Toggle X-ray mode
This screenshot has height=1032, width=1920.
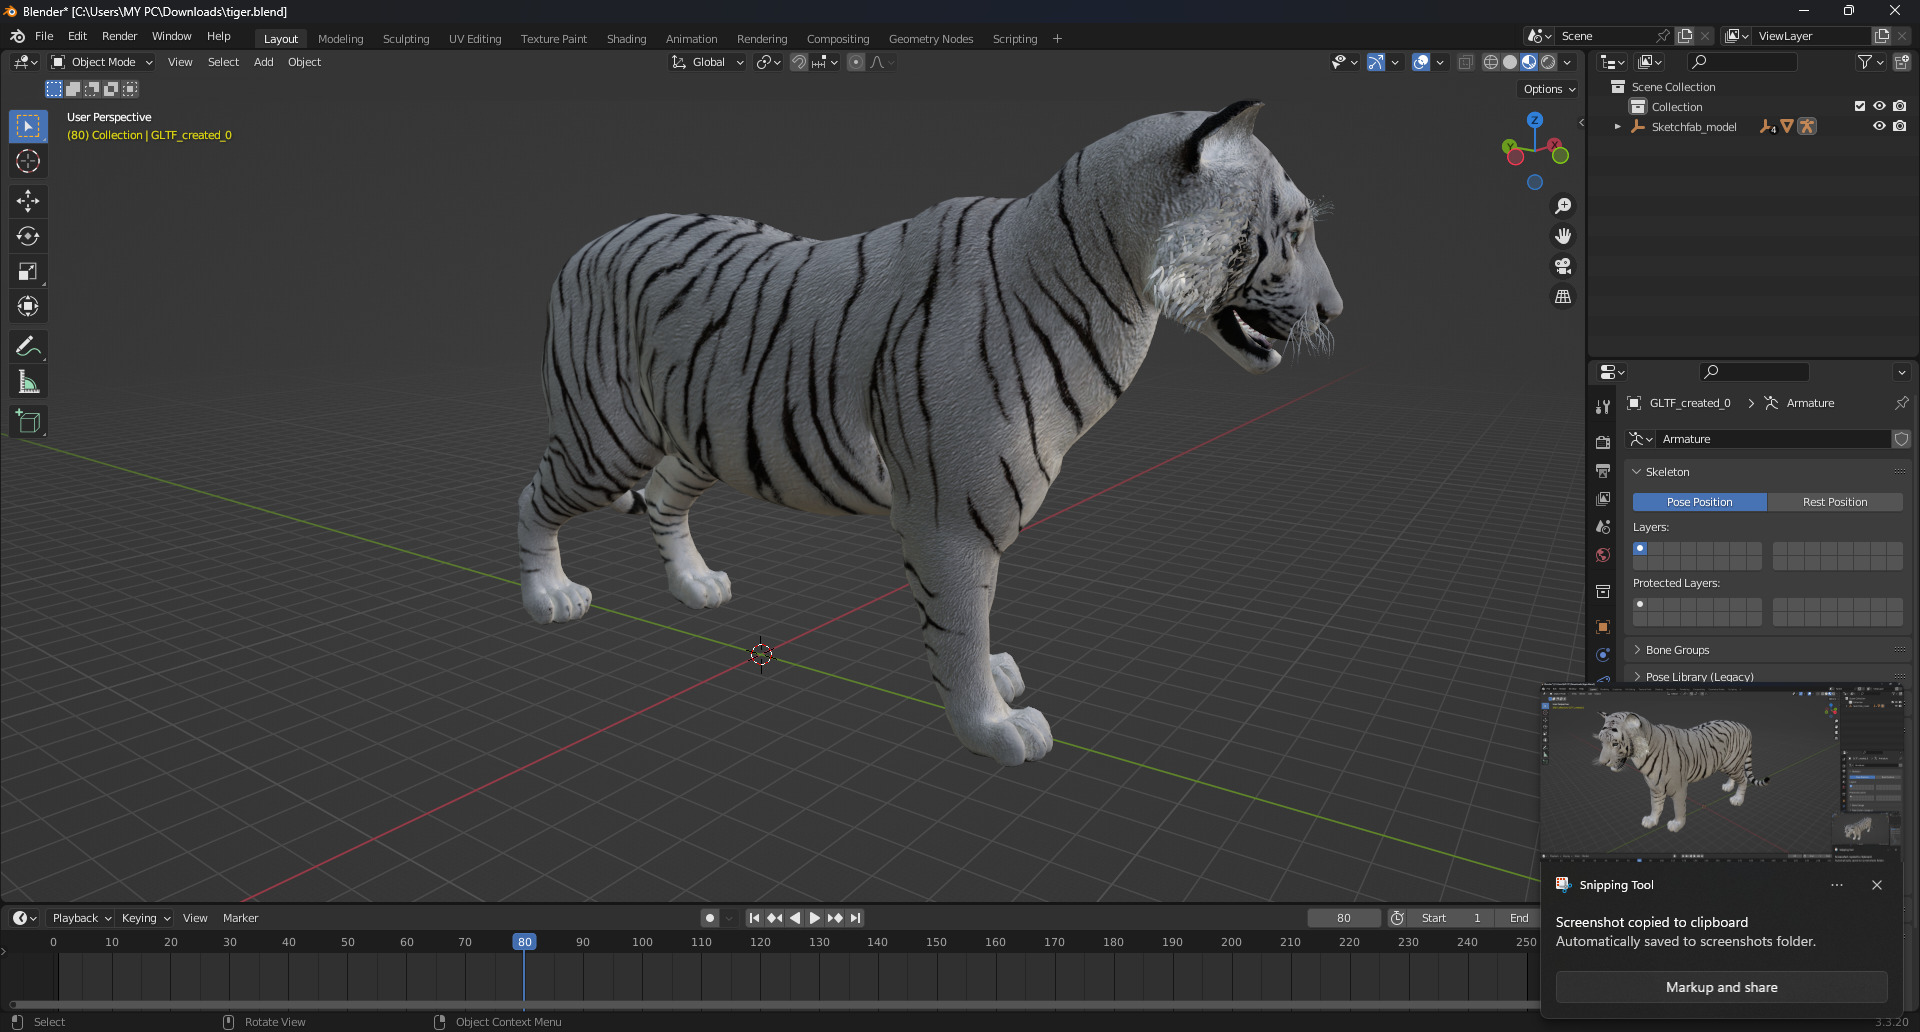[x=1465, y=62]
